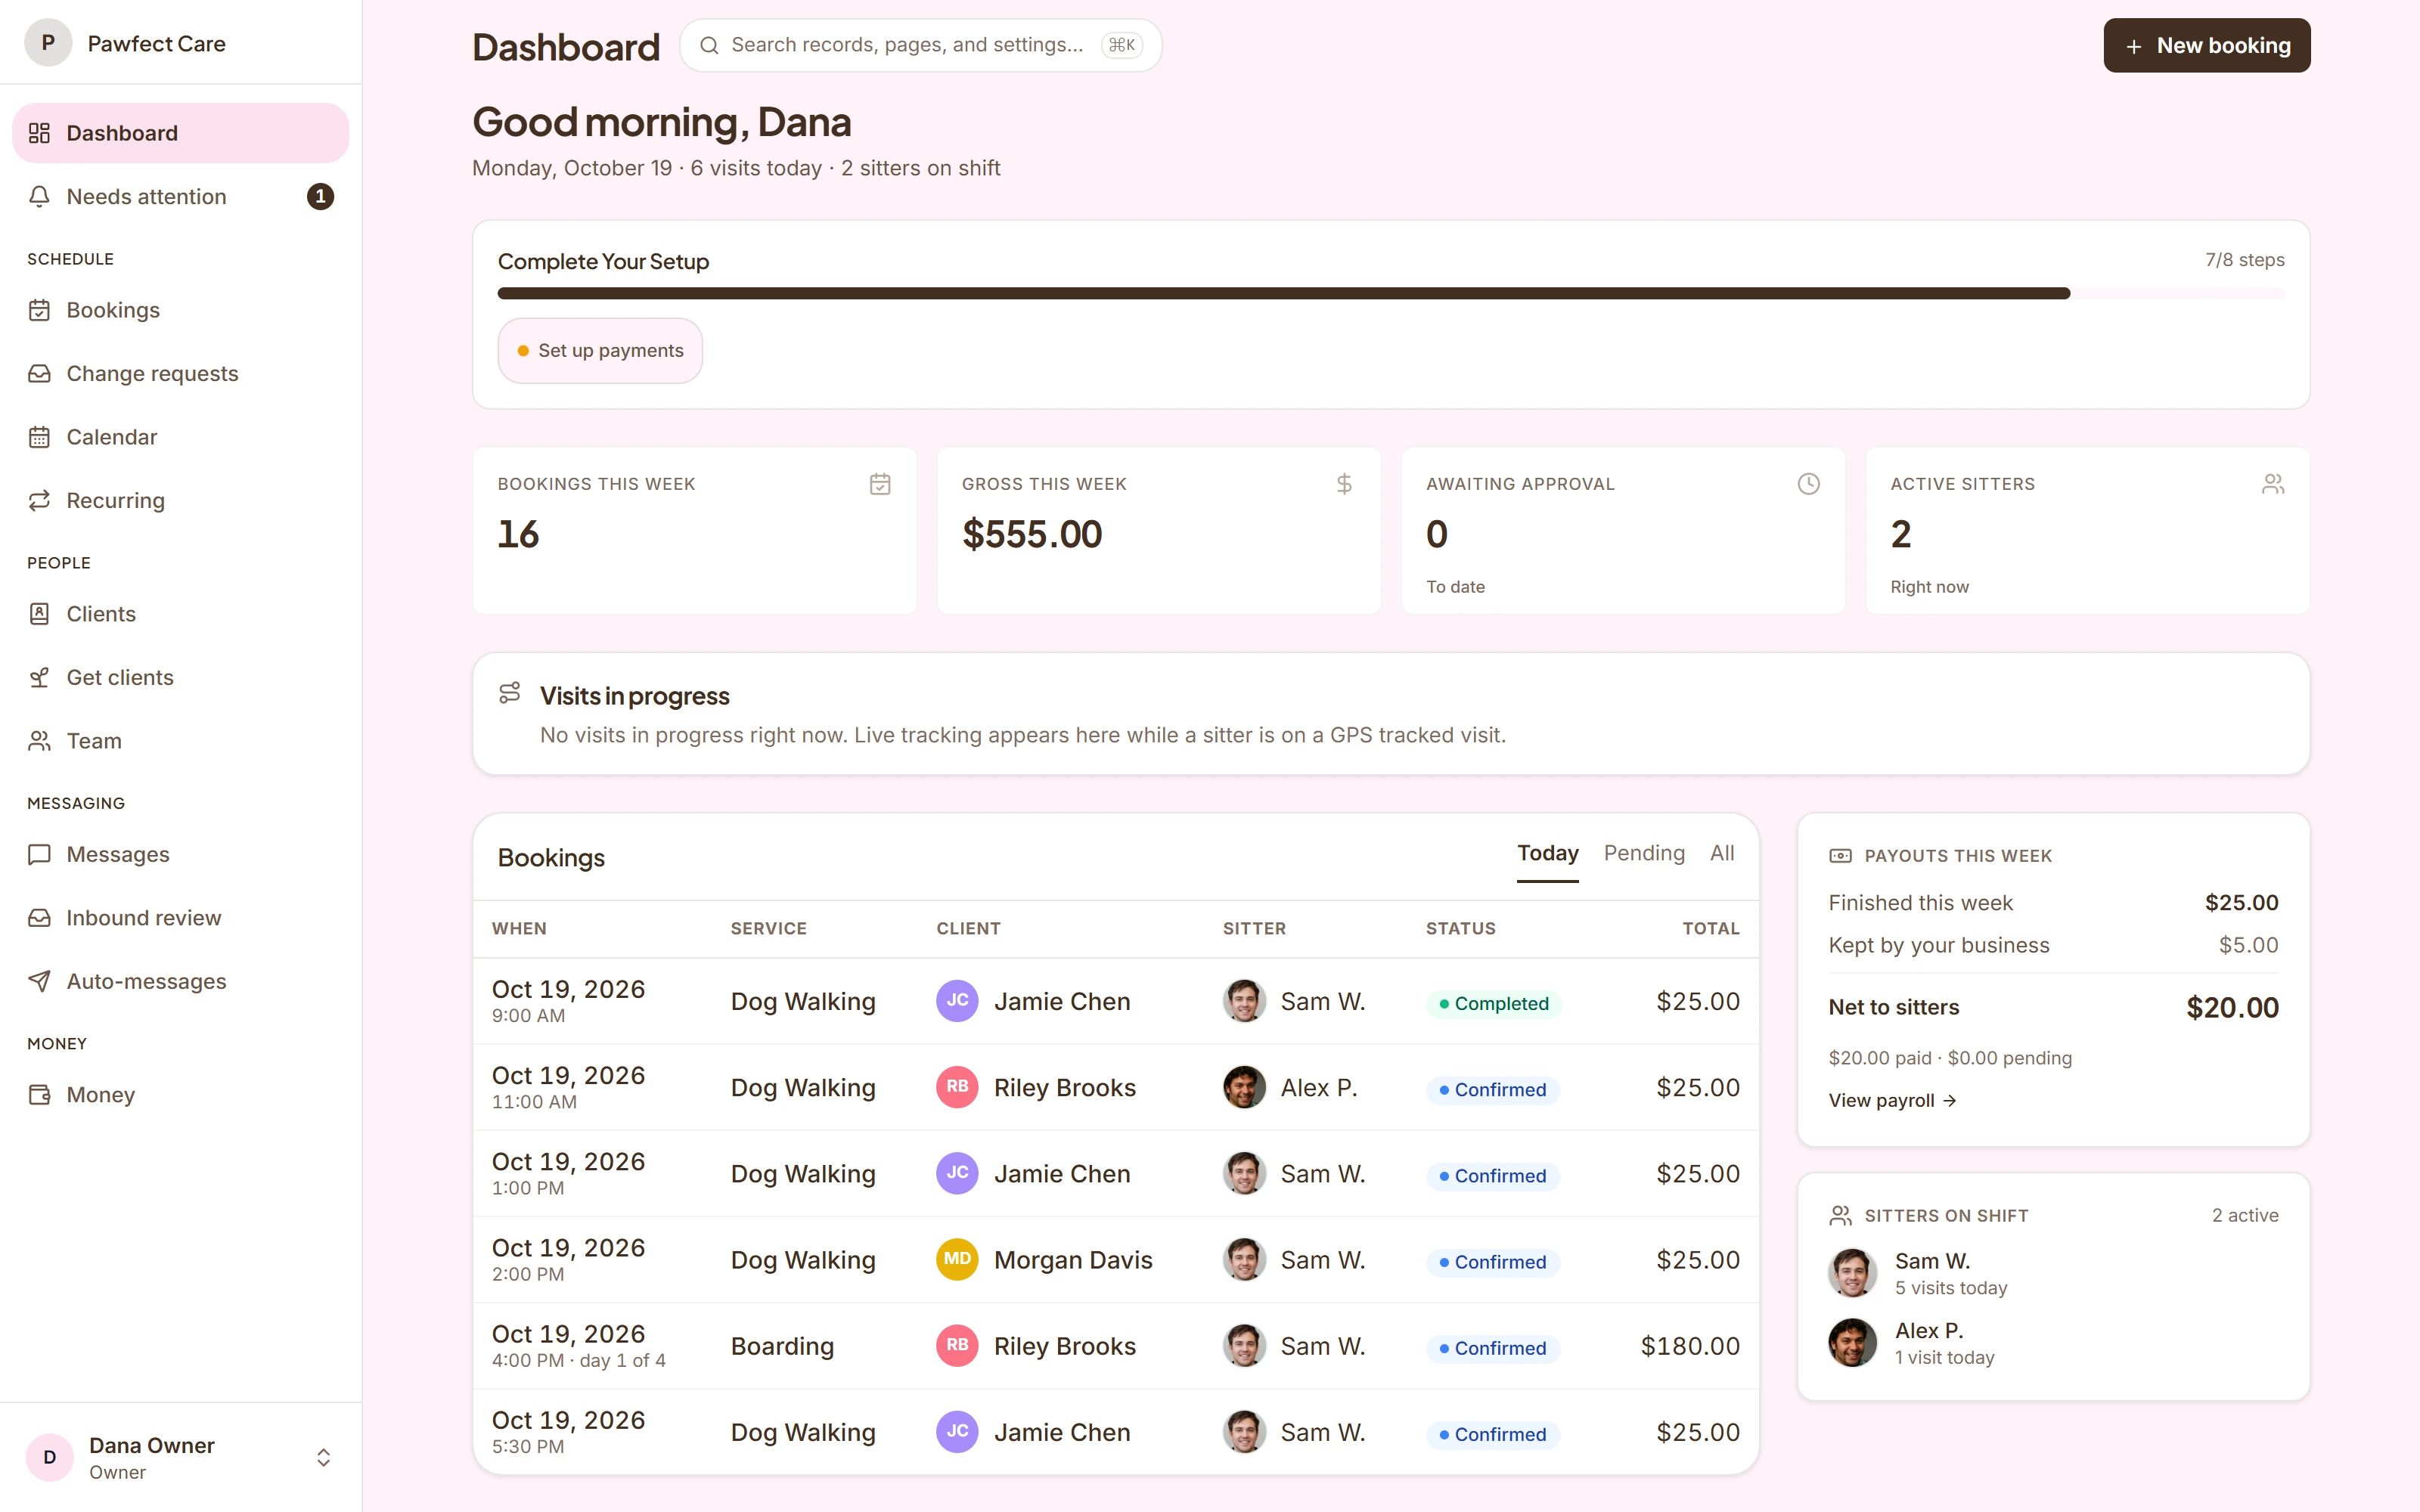Click the Clients contact icon
Viewport: 2420px width, 1512px height.
pos(39,614)
